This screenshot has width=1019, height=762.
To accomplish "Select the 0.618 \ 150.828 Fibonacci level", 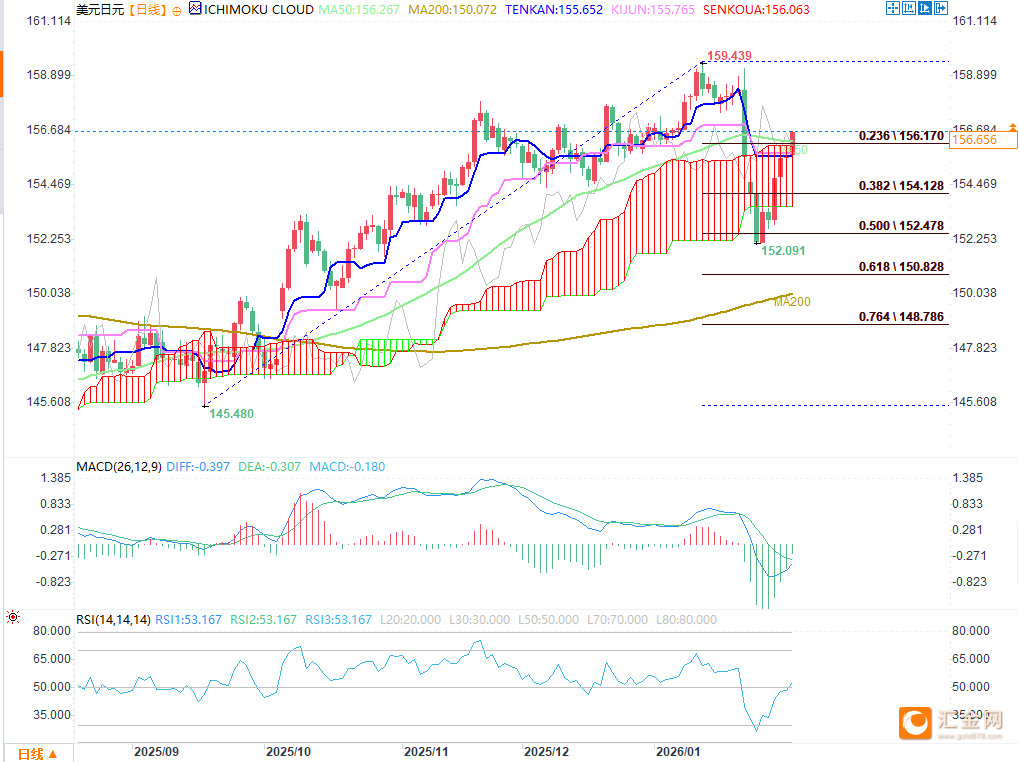I will [x=901, y=267].
